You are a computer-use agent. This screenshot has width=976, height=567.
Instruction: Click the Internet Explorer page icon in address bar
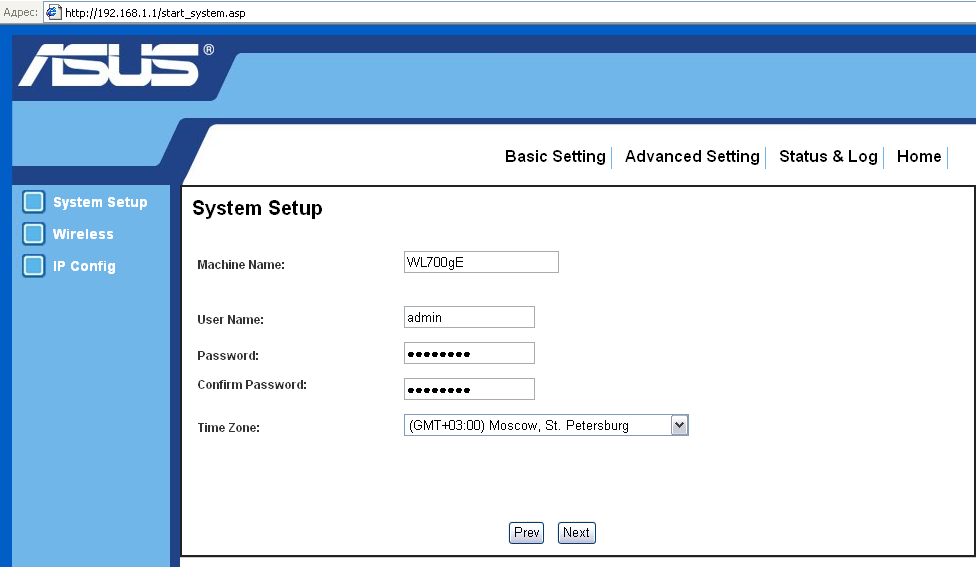click(54, 12)
